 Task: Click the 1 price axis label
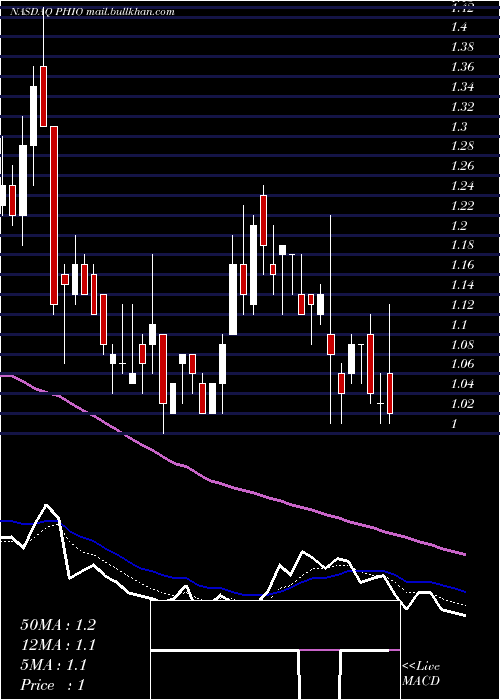pos(455,423)
